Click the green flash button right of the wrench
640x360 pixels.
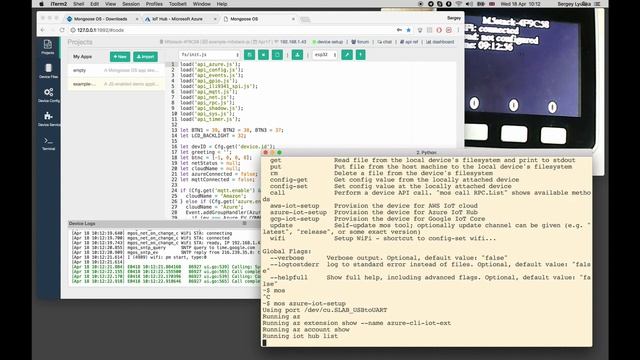[360, 55]
